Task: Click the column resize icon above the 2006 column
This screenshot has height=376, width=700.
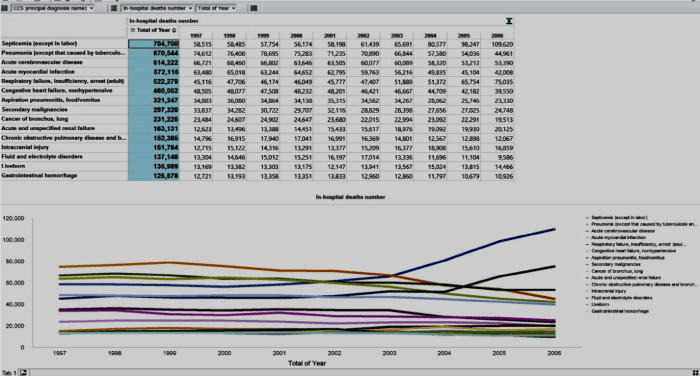Action: pyautogui.click(x=509, y=21)
